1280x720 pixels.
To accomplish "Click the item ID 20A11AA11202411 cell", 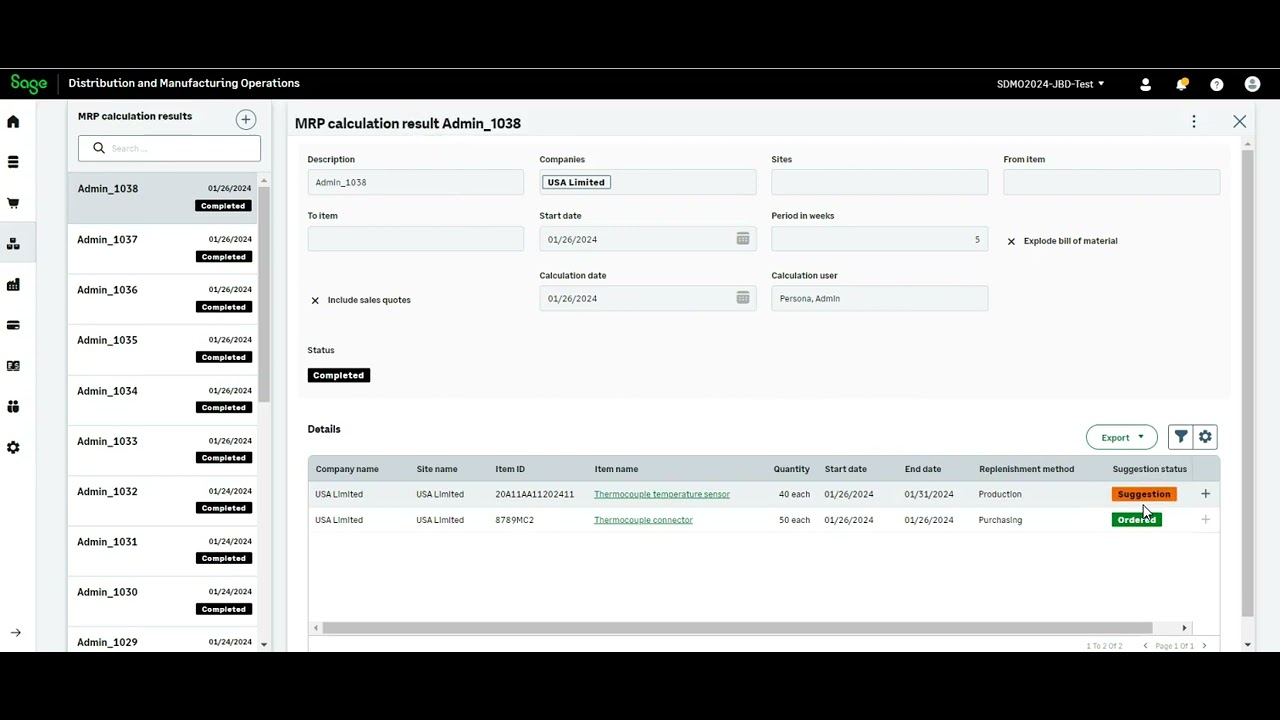I will [535, 494].
